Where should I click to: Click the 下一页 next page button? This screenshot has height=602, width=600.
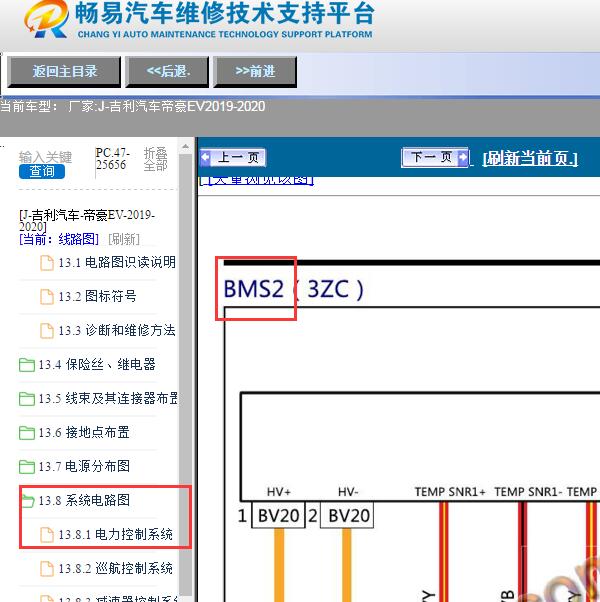[x=435, y=157]
